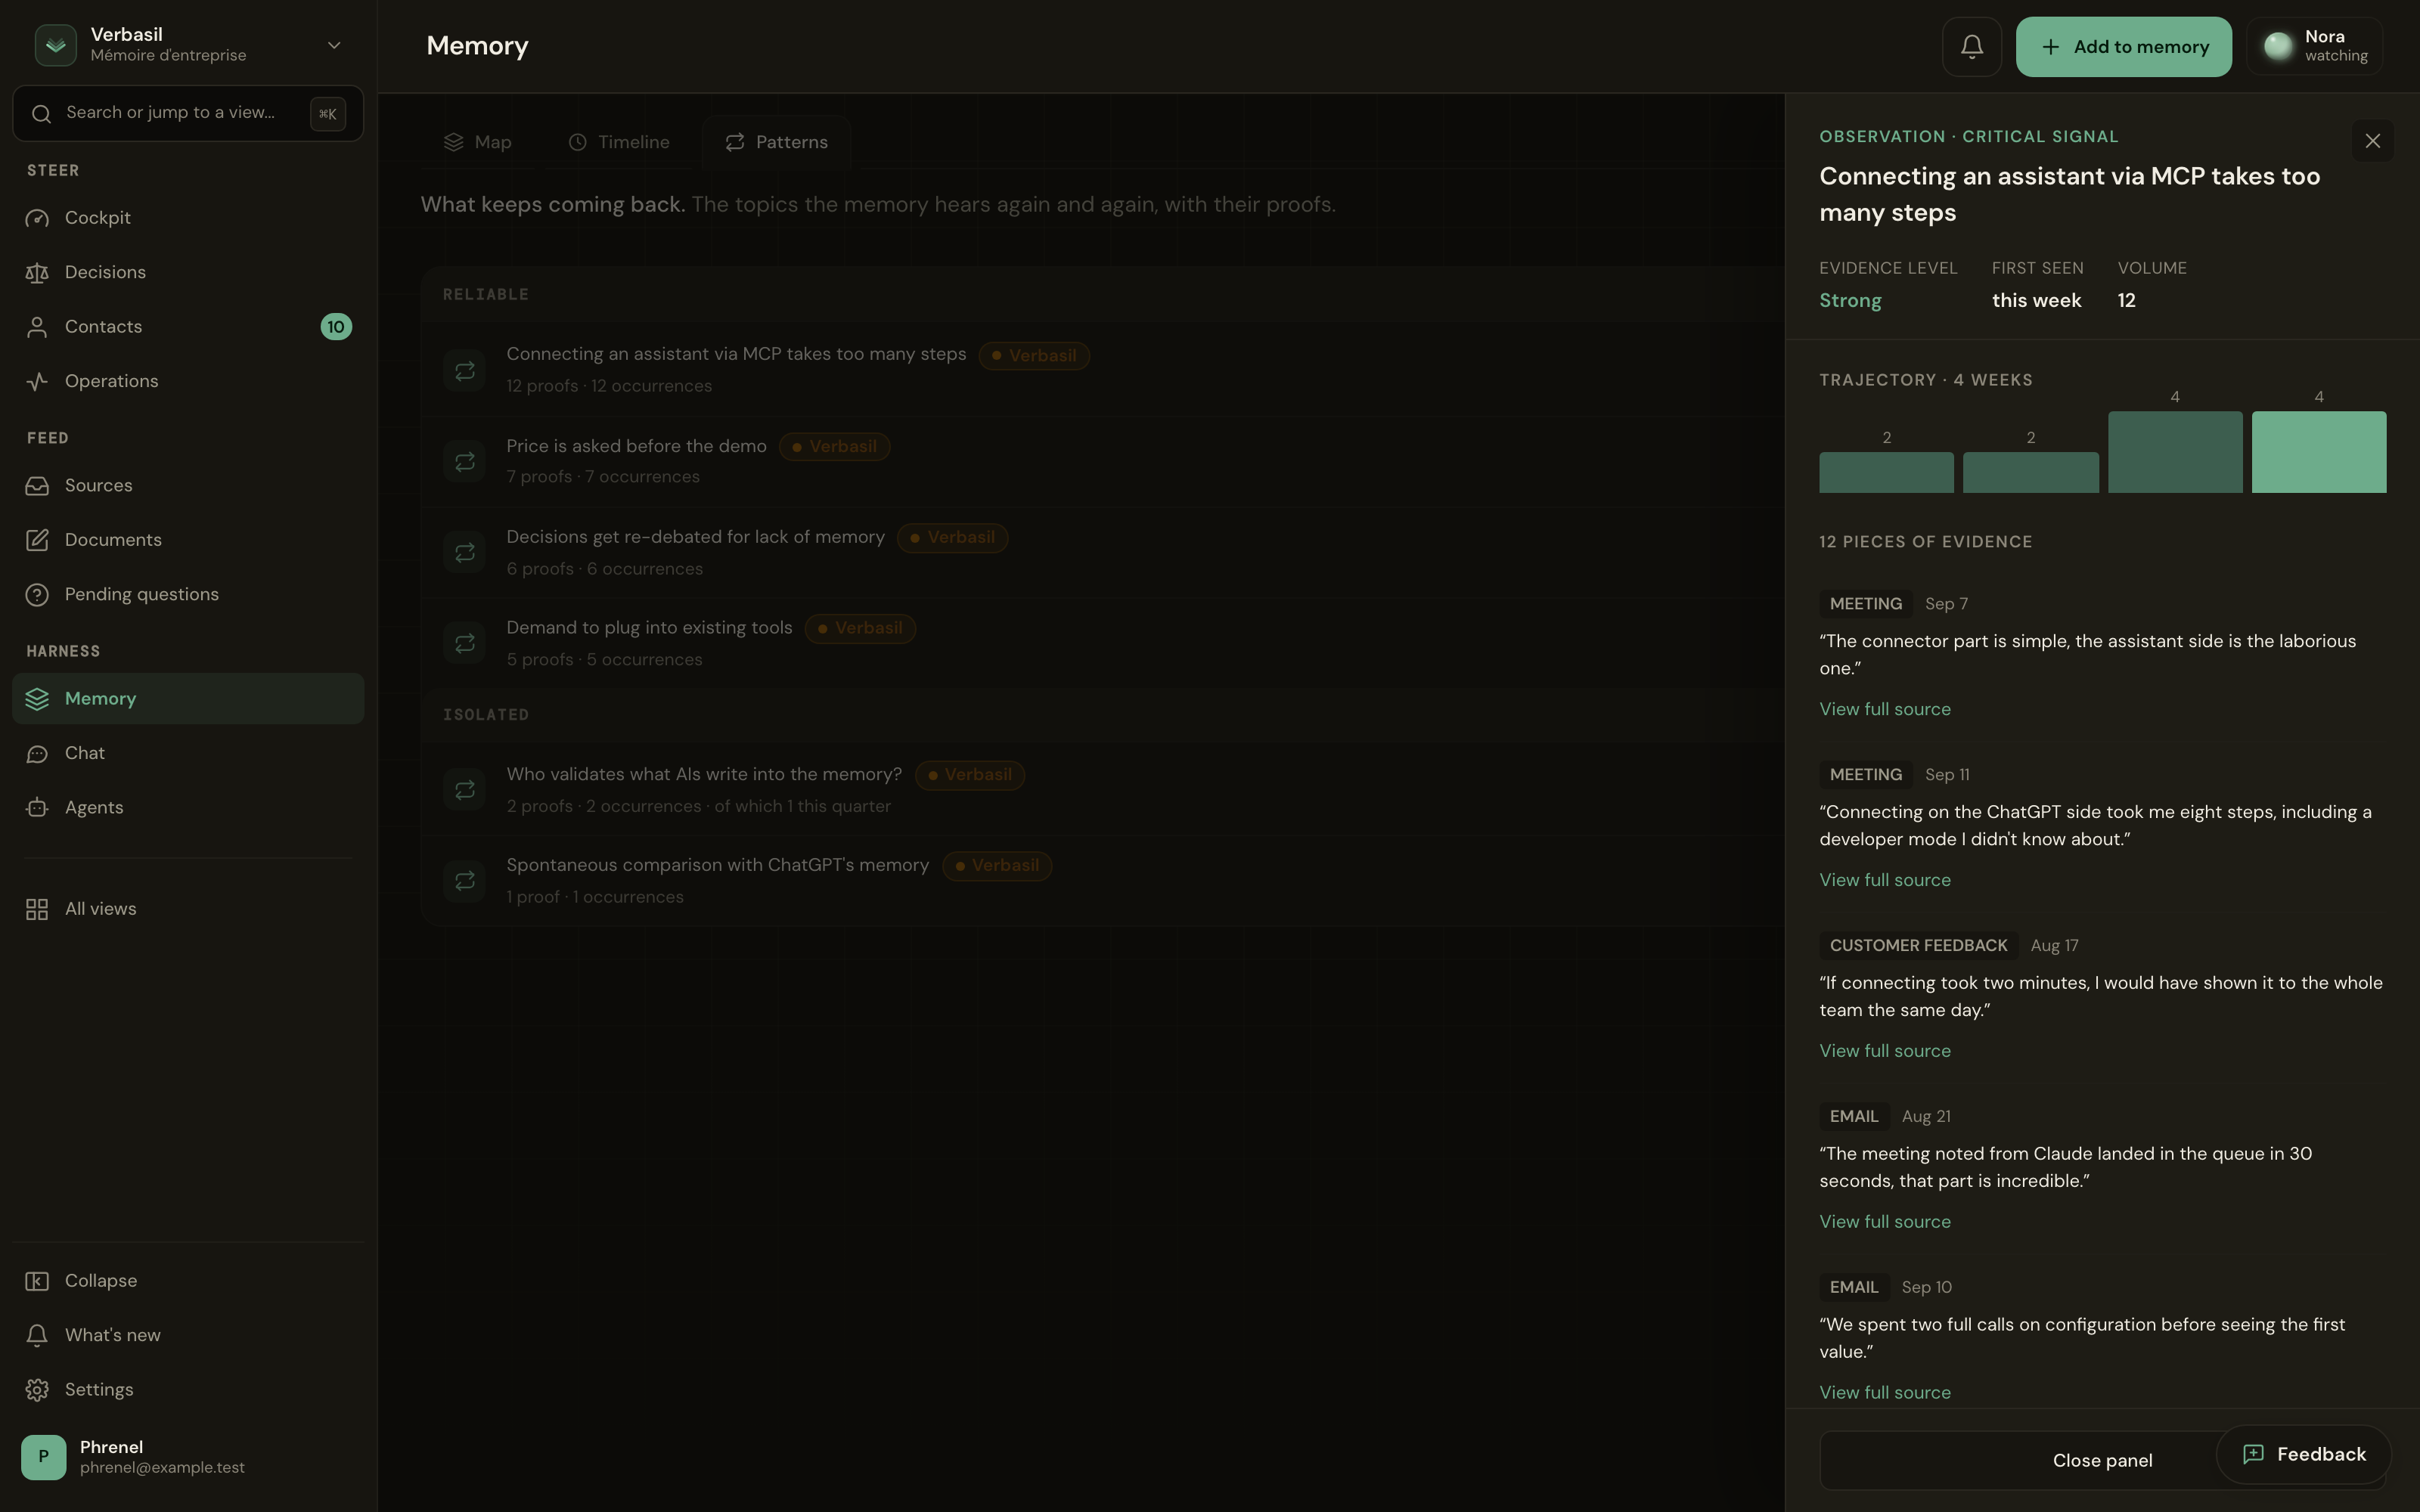This screenshot has width=2420, height=1512.
Task: Open the notifications bell in the header
Action: point(1971,47)
